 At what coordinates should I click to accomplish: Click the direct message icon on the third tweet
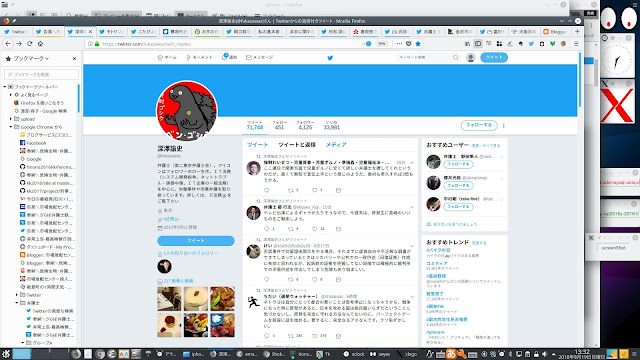tap(338, 280)
